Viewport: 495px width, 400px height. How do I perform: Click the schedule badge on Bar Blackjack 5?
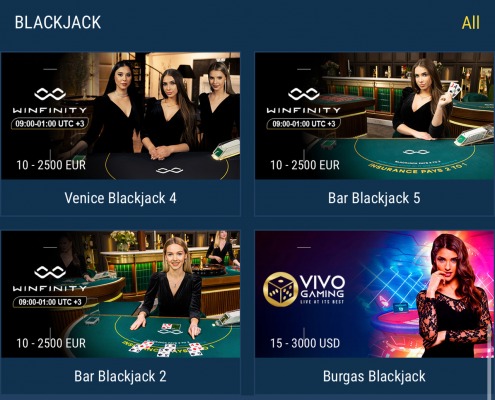tap(304, 124)
